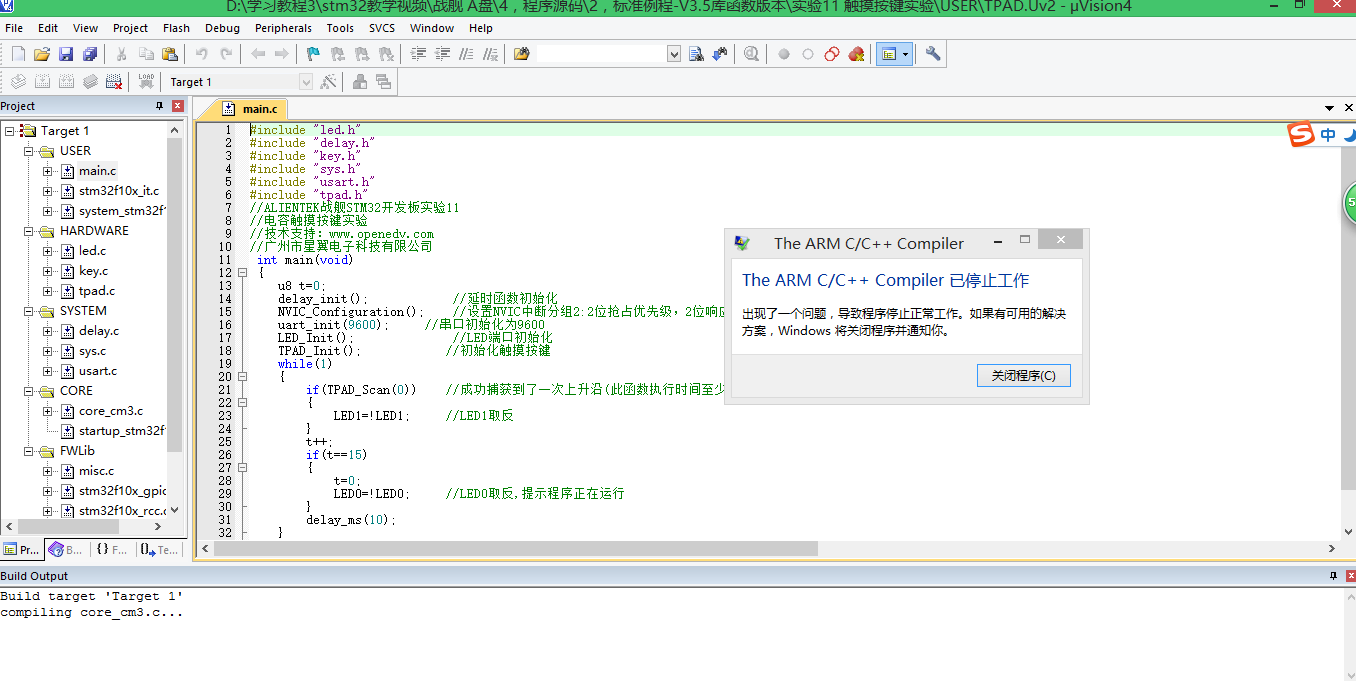This screenshot has width=1356, height=681.
Task: Close the active editor tab with the X
Action: tap(1348, 108)
